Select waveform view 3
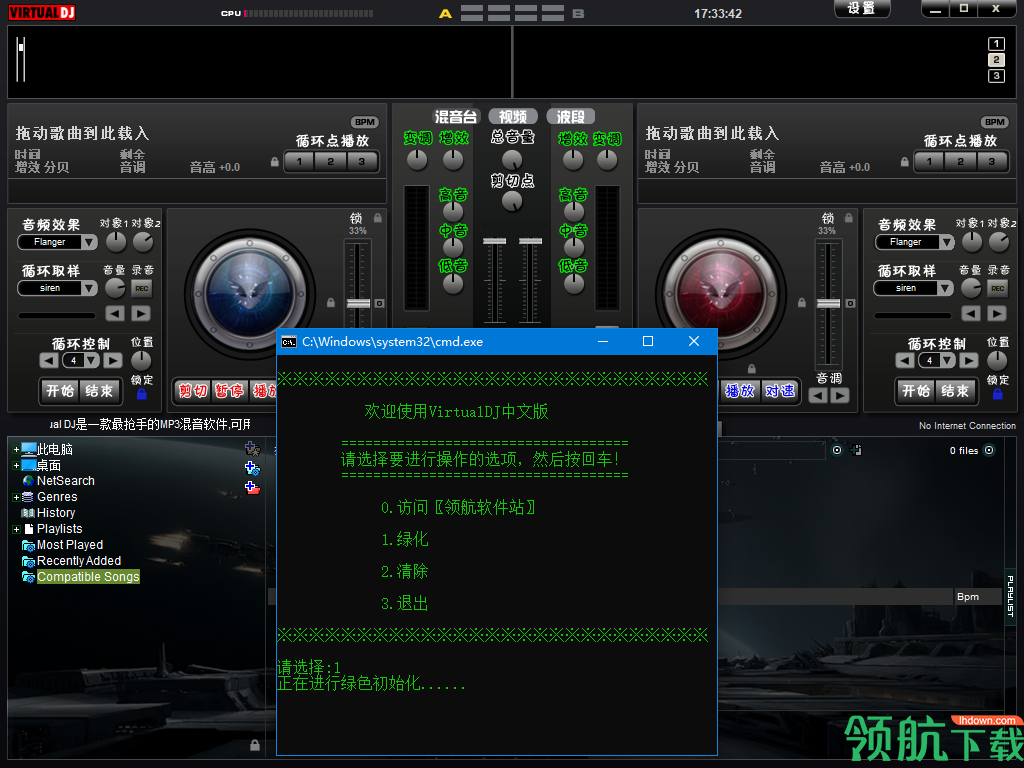Screen dimensions: 1024x768 [996, 76]
